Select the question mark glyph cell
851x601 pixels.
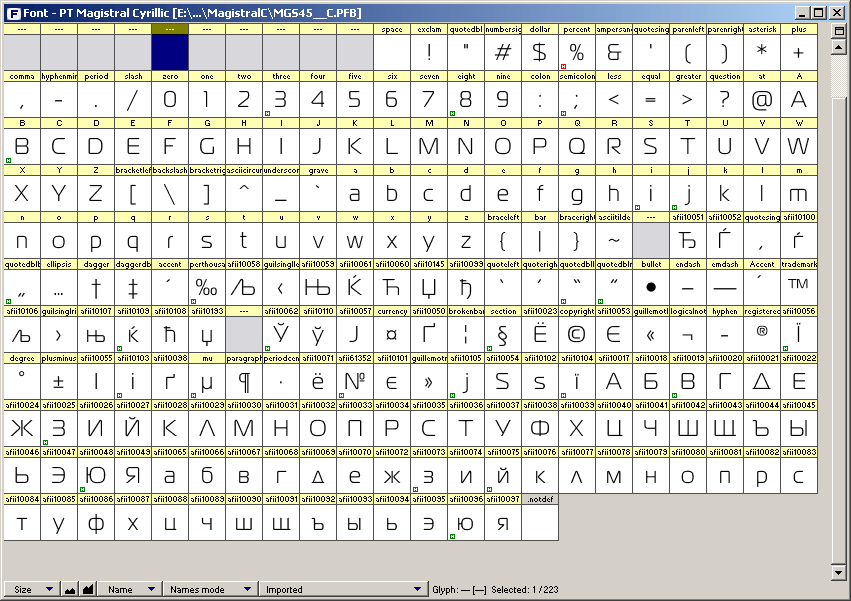click(725, 99)
